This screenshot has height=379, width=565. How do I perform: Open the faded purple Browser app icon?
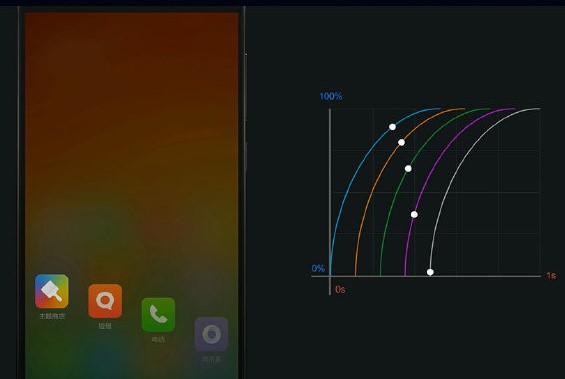point(211,334)
